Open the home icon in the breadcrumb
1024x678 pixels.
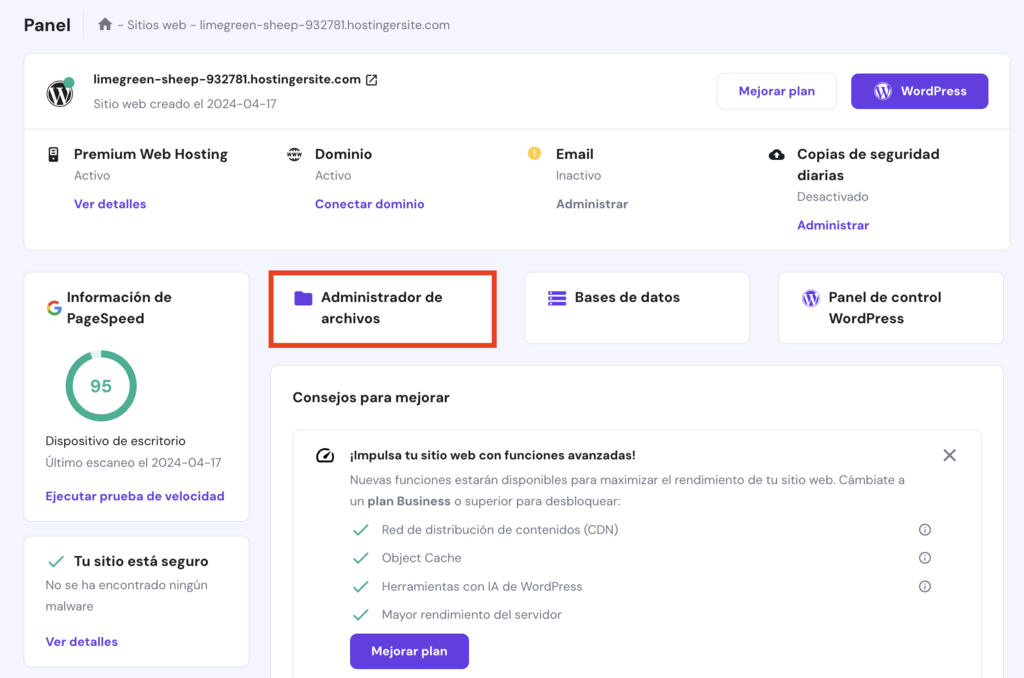coord(105,24)
